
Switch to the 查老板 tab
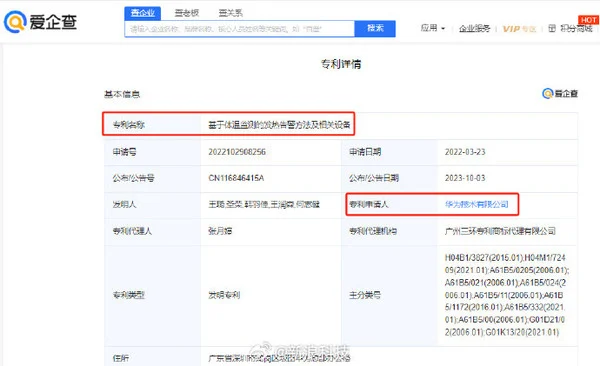tap(187, 13)
